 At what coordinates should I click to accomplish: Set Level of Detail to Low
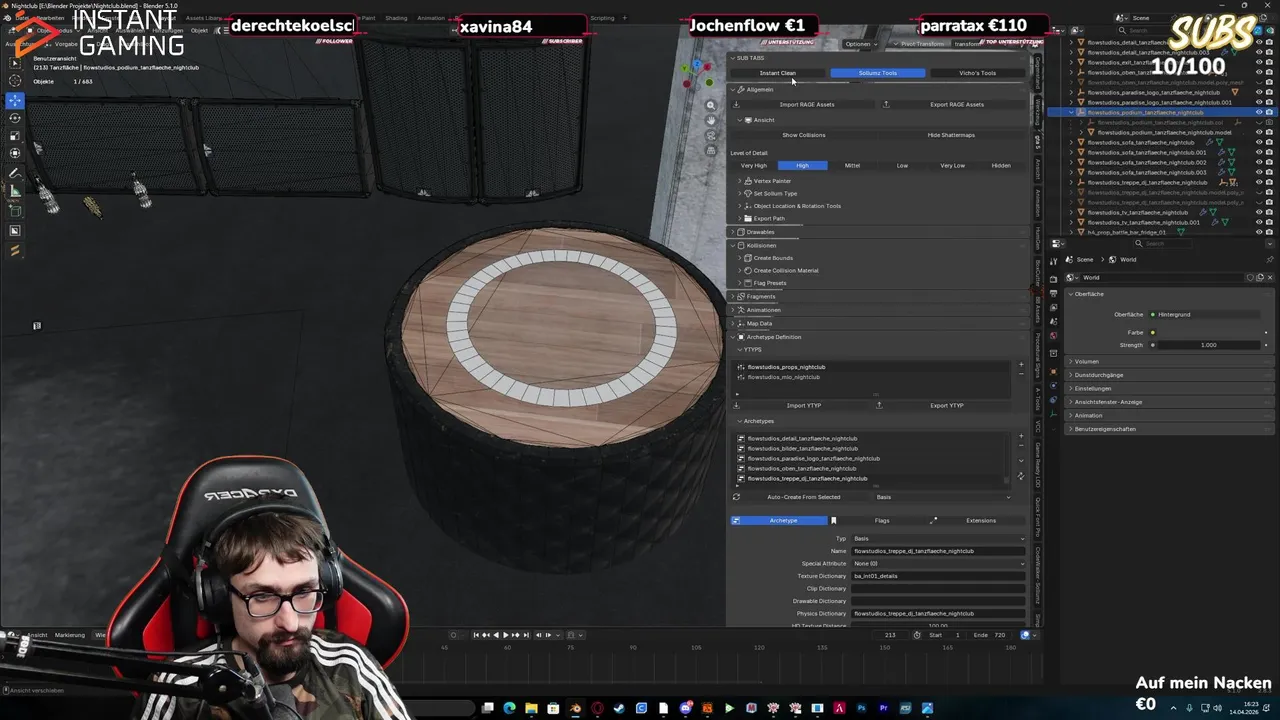(902, 165)
